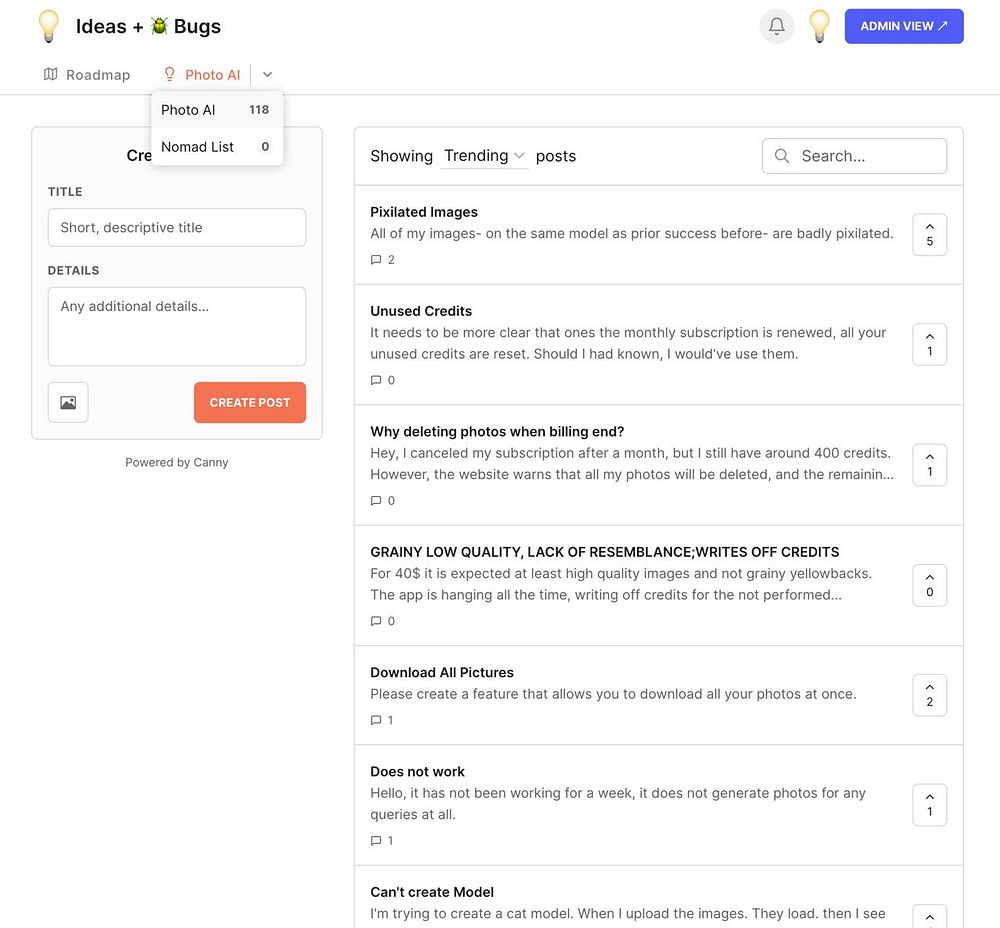Open the Admin View button
The width and height of the screenshot is (1000, 928).
(x=903, y=27)
